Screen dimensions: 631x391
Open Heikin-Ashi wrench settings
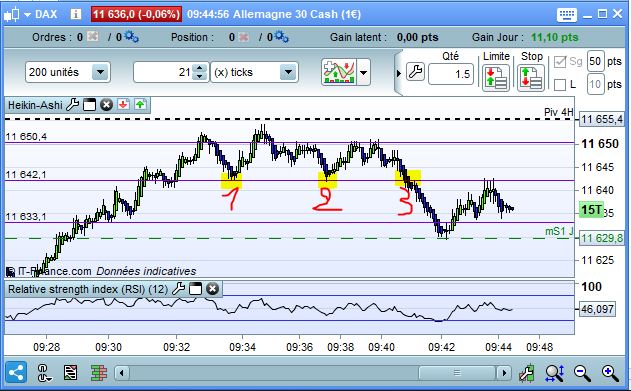coord(72,105)
